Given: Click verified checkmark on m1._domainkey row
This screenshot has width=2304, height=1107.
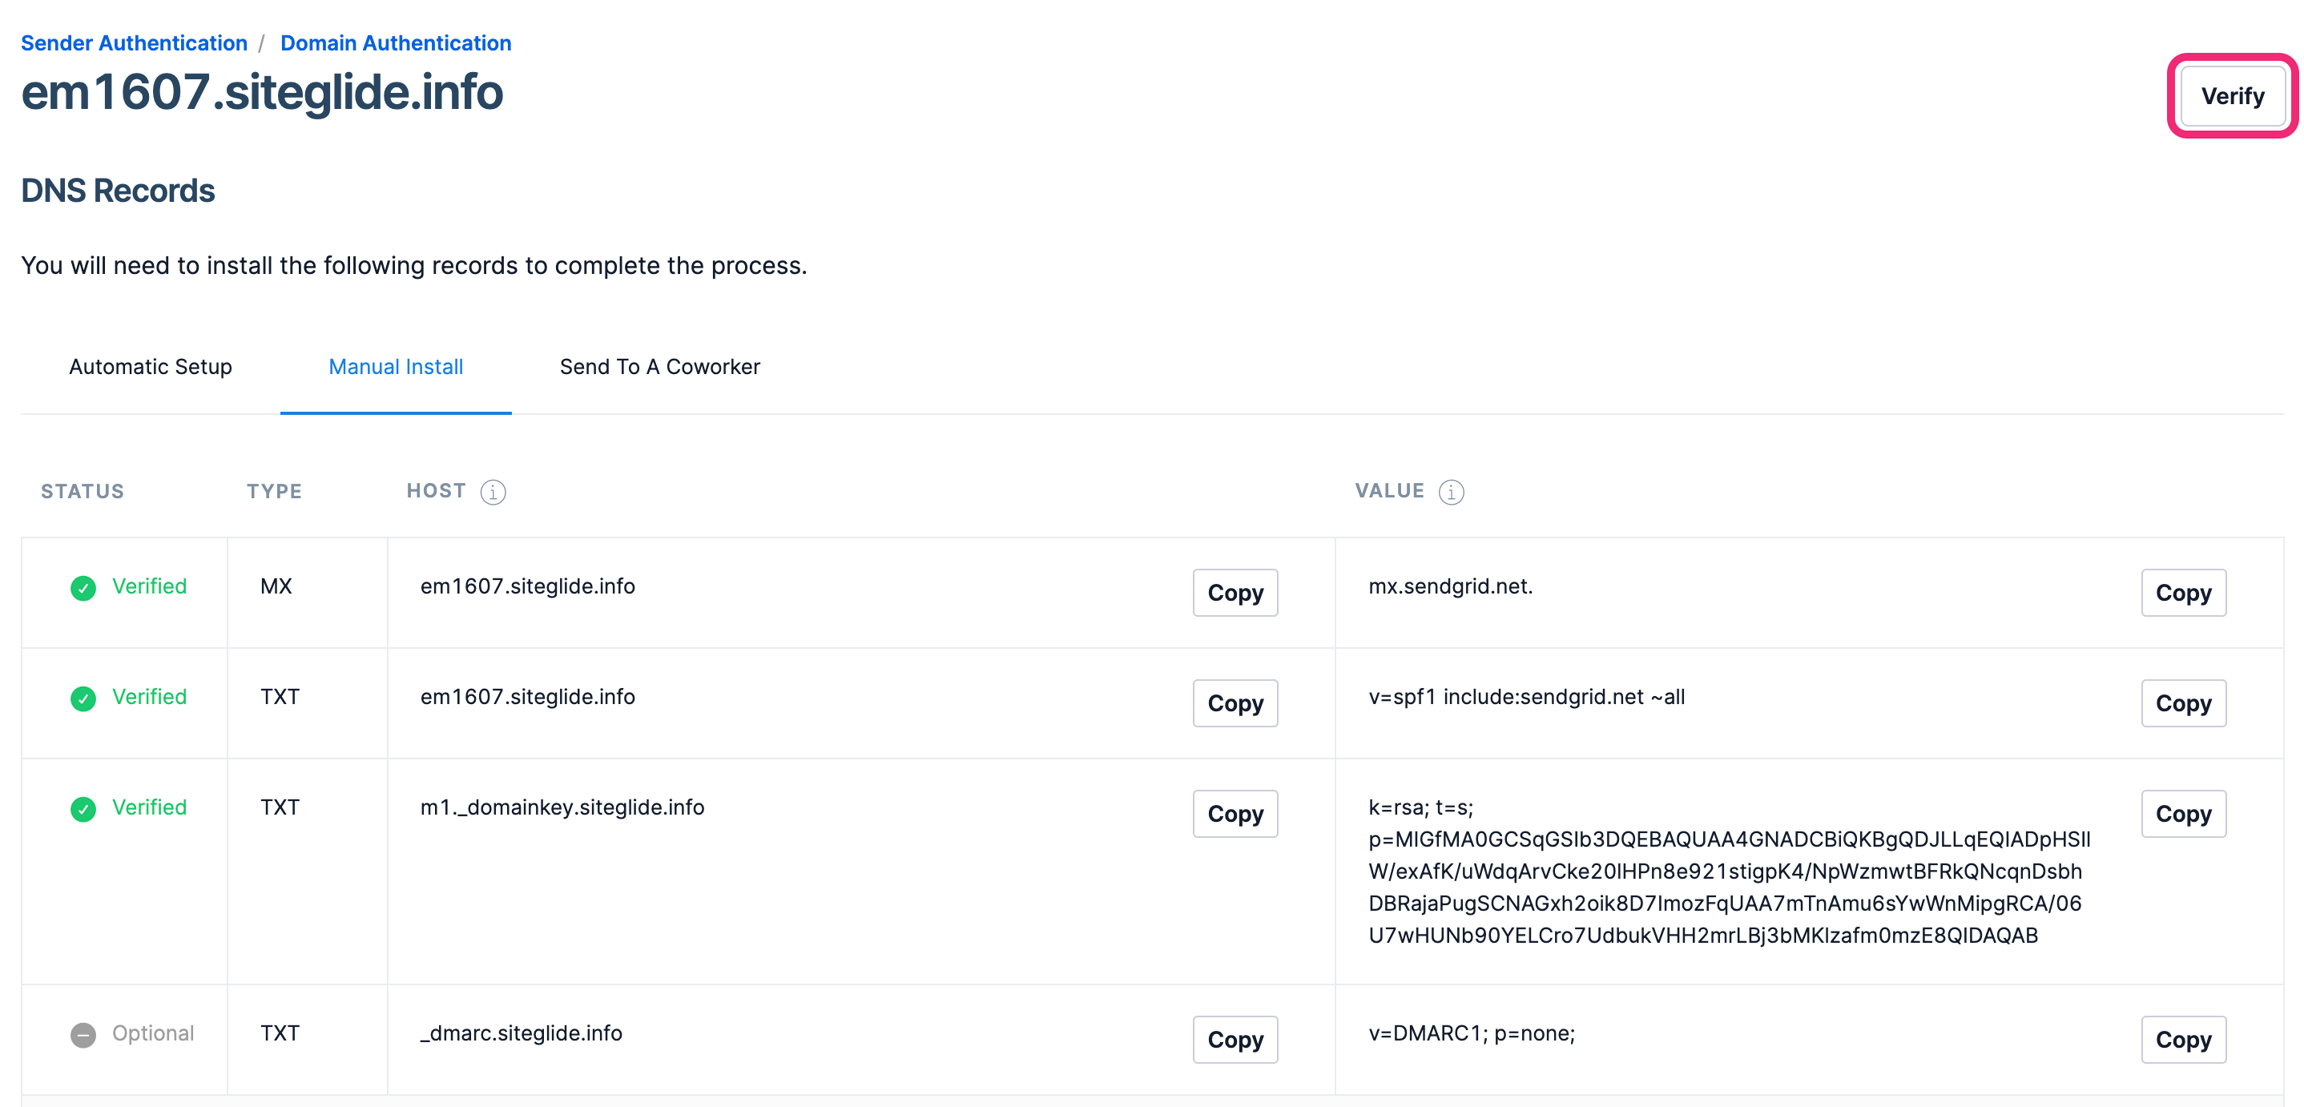Looking at the screenshot, I should 83,808.
